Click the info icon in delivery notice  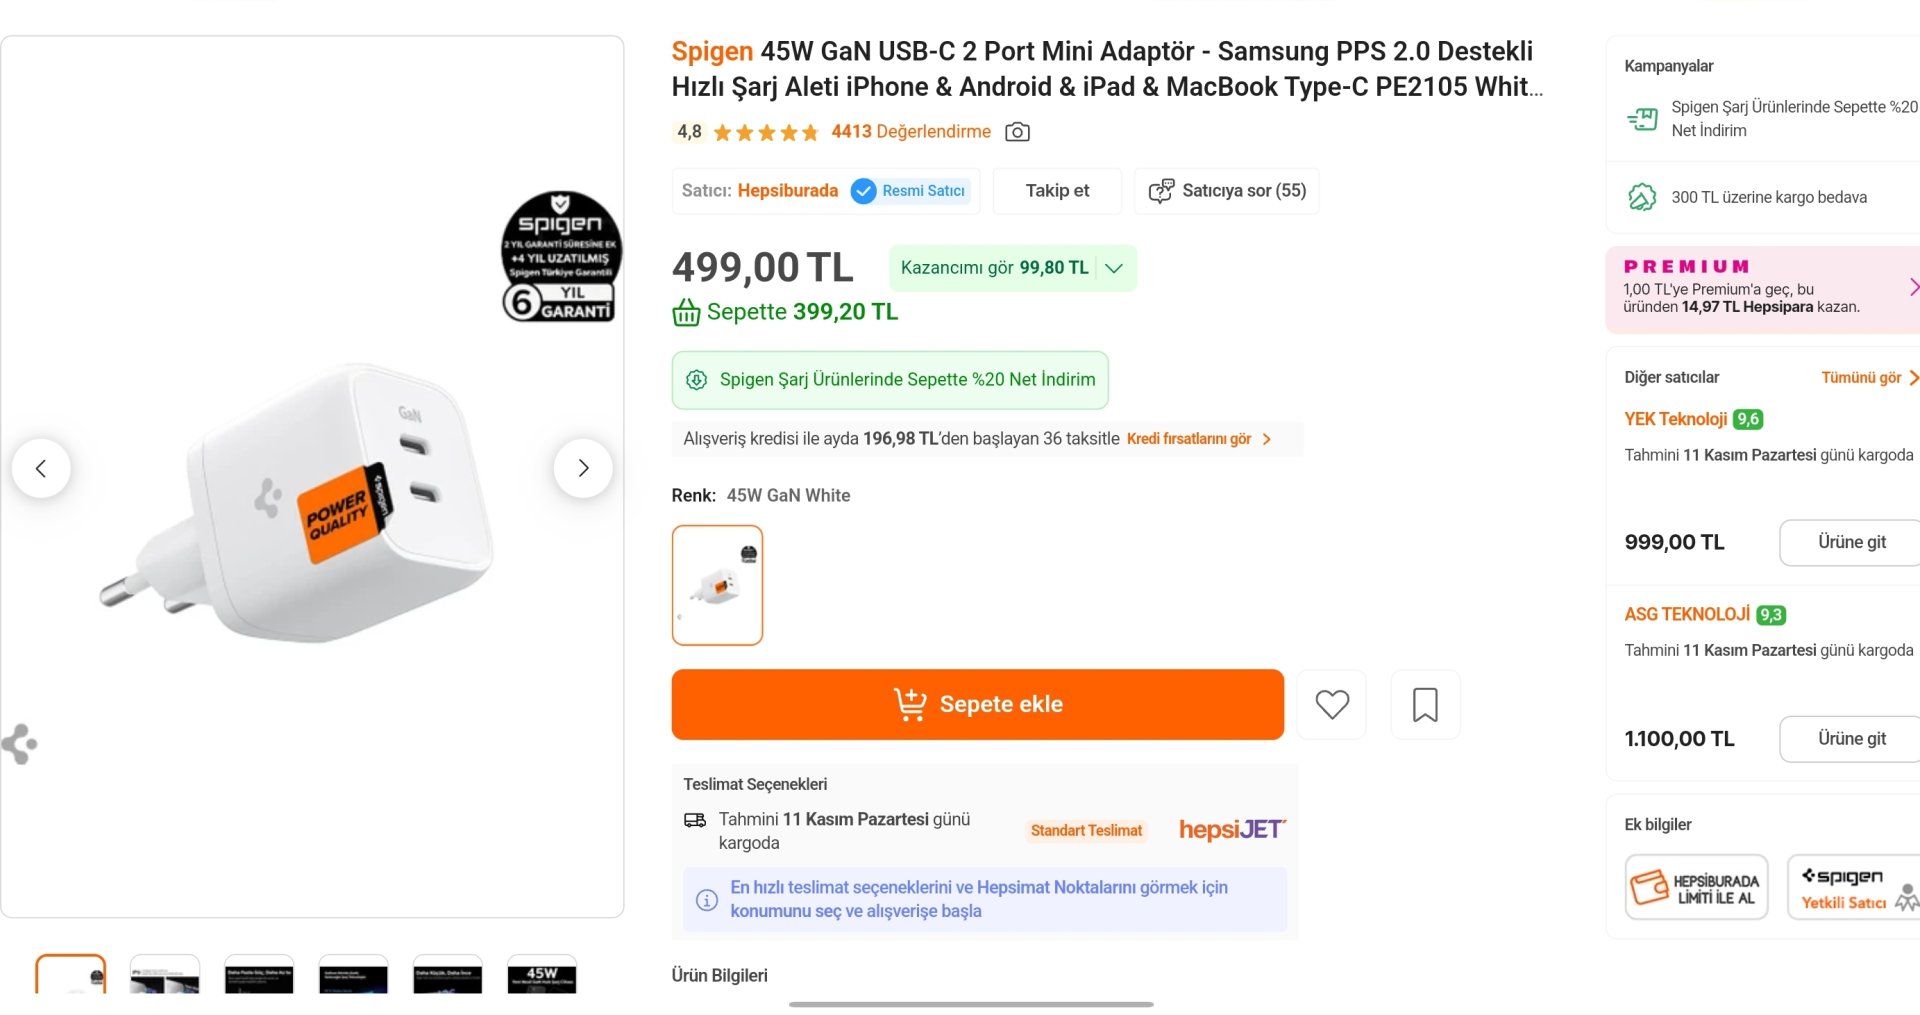[x=707, y=900]
